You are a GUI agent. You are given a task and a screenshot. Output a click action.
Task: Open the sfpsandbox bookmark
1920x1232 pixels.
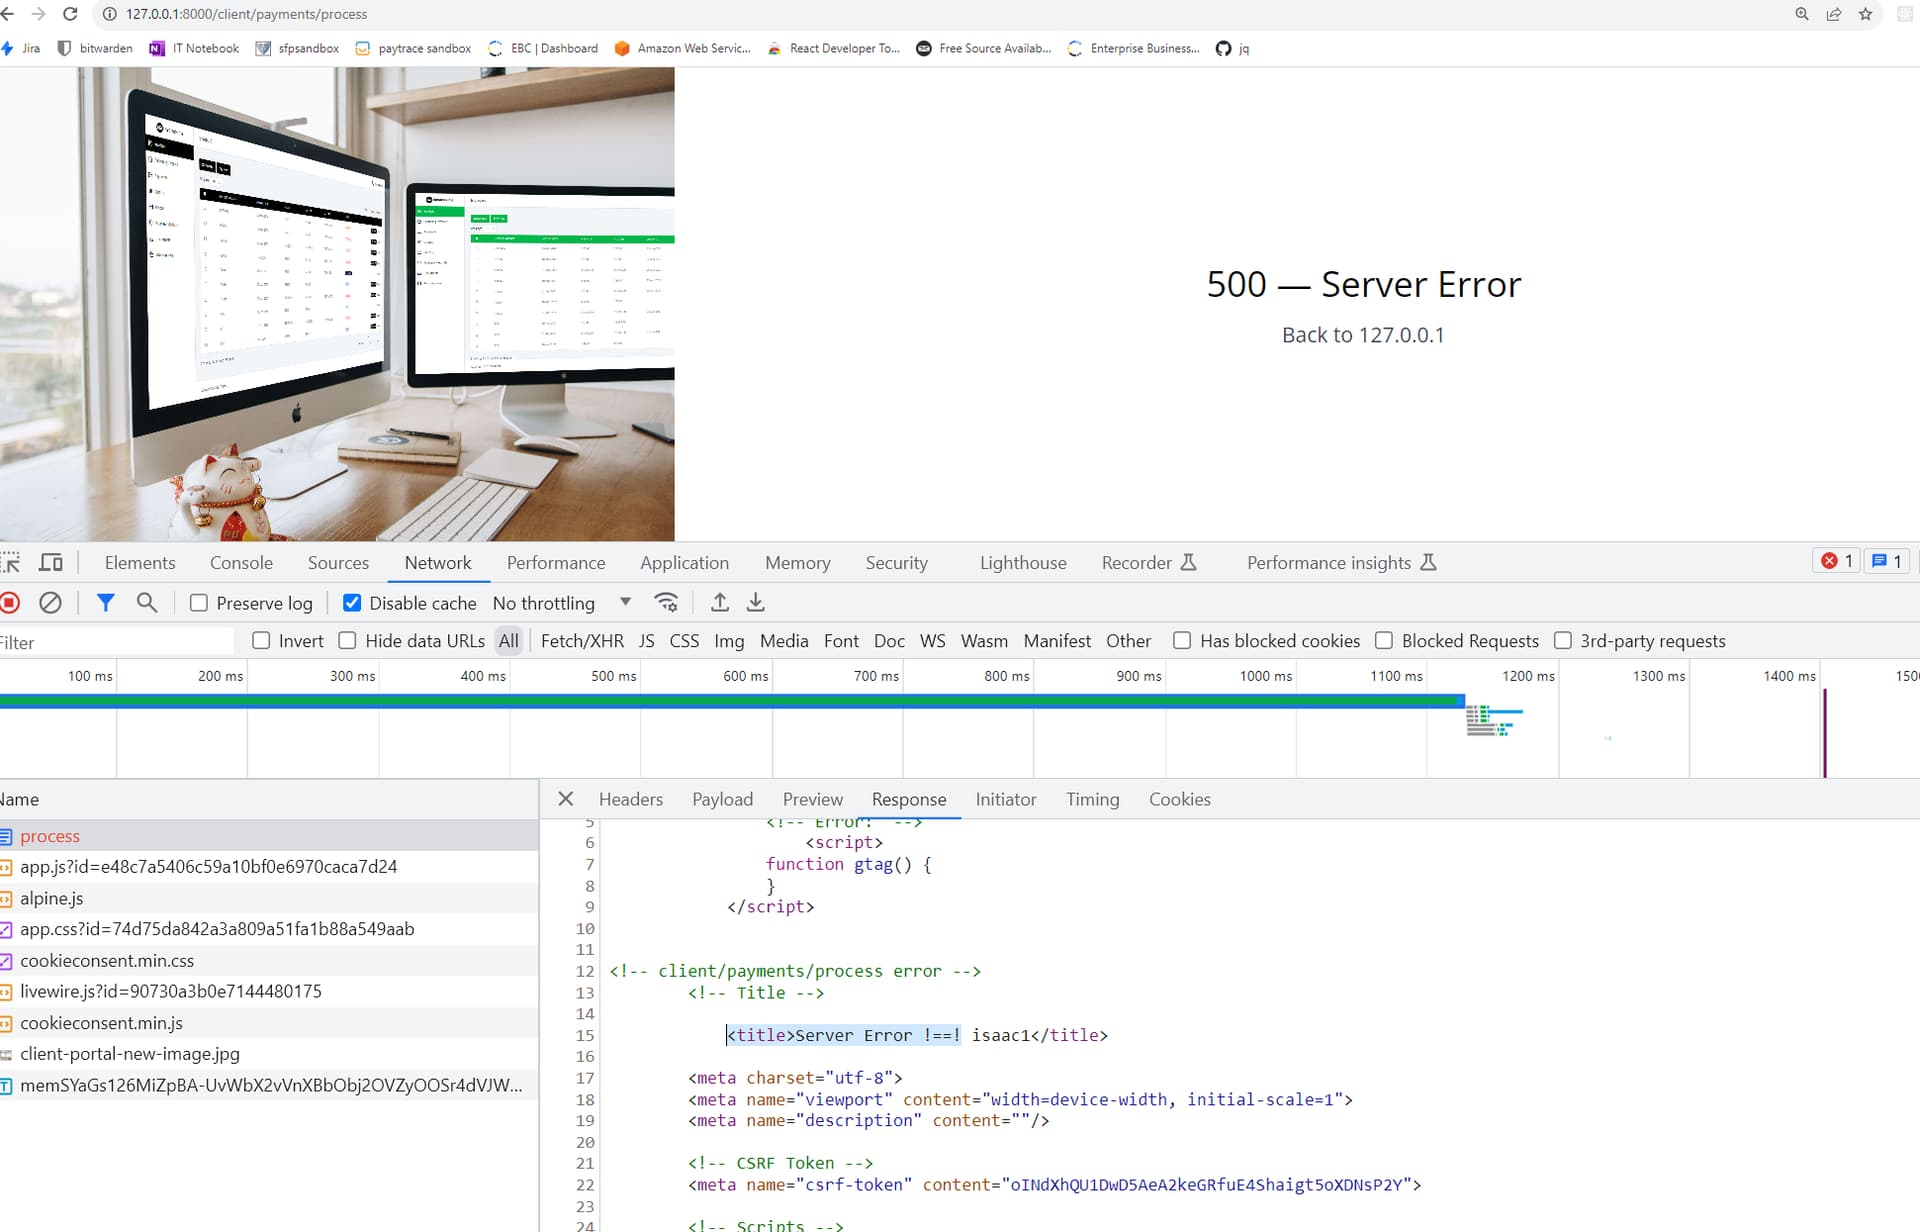[297, 48]
